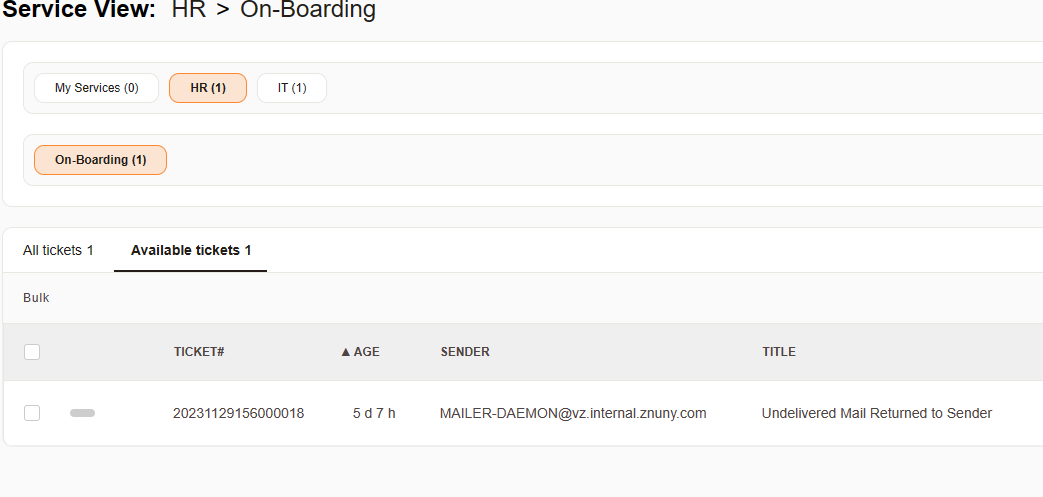Sort by the SENDER column header
Screen dimensions: 1043x497
click(465, 352)
